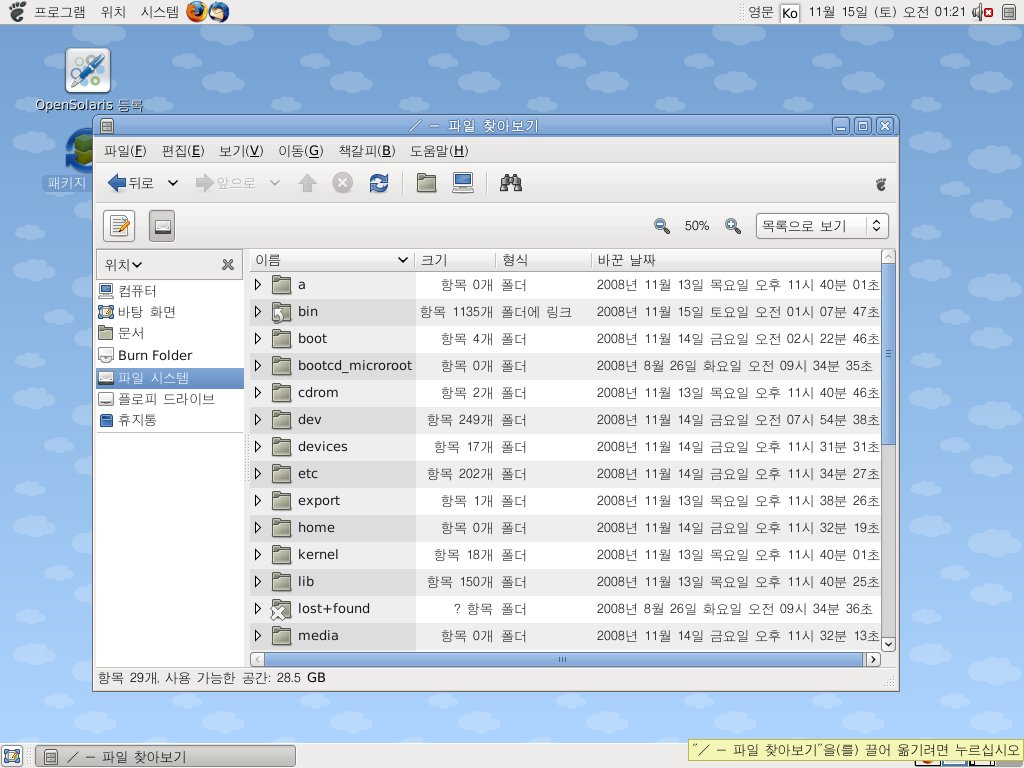
Task: Click the stop loading icon
Action: click(x=342, y=183)
